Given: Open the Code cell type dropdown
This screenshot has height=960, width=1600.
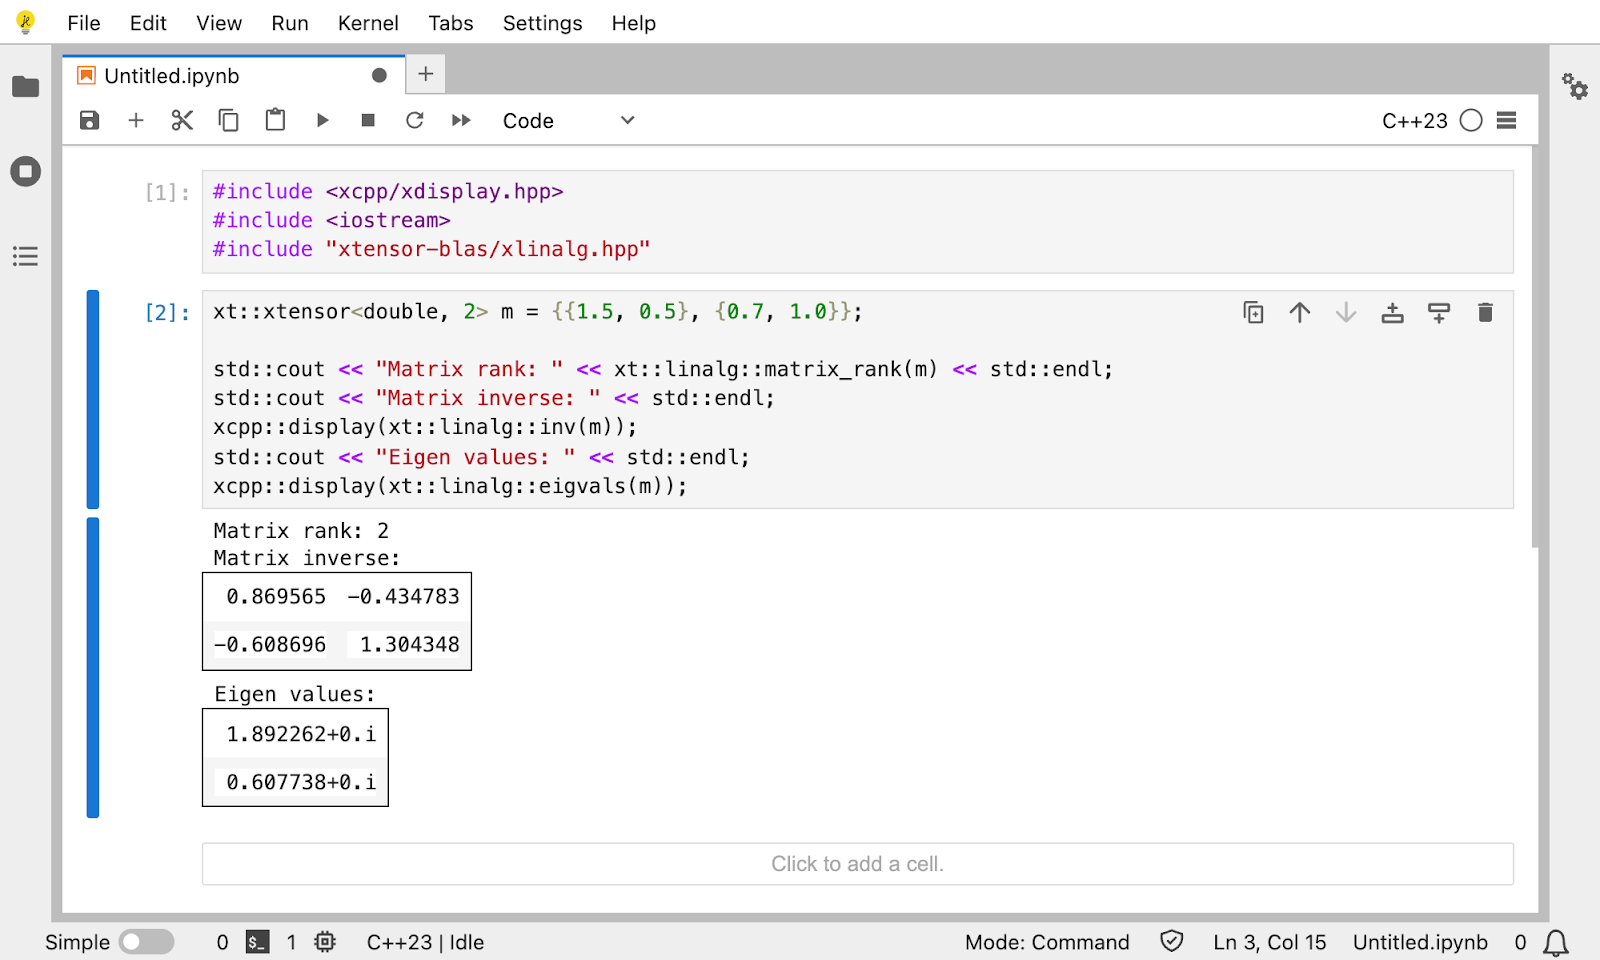Looking at the screenshot, I should (568, 120).
